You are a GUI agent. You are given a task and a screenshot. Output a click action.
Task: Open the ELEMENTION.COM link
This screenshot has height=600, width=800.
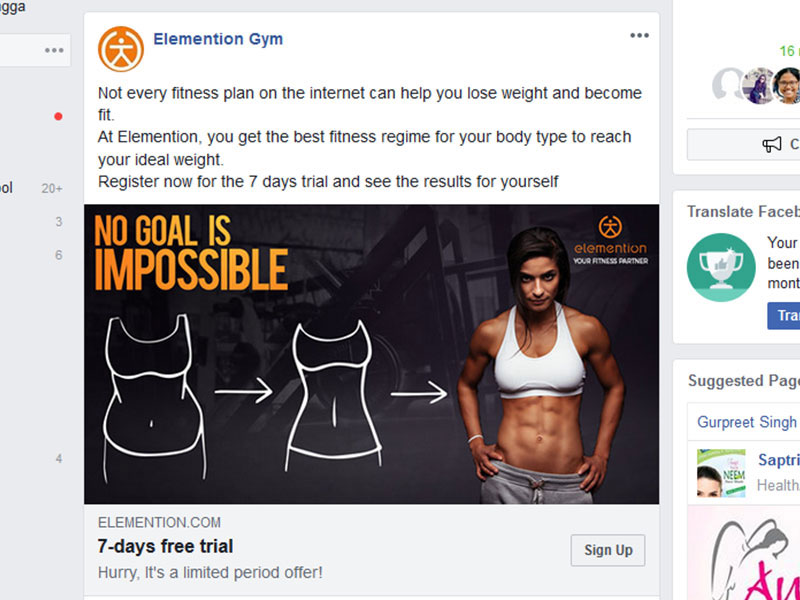tap(159, 522)
